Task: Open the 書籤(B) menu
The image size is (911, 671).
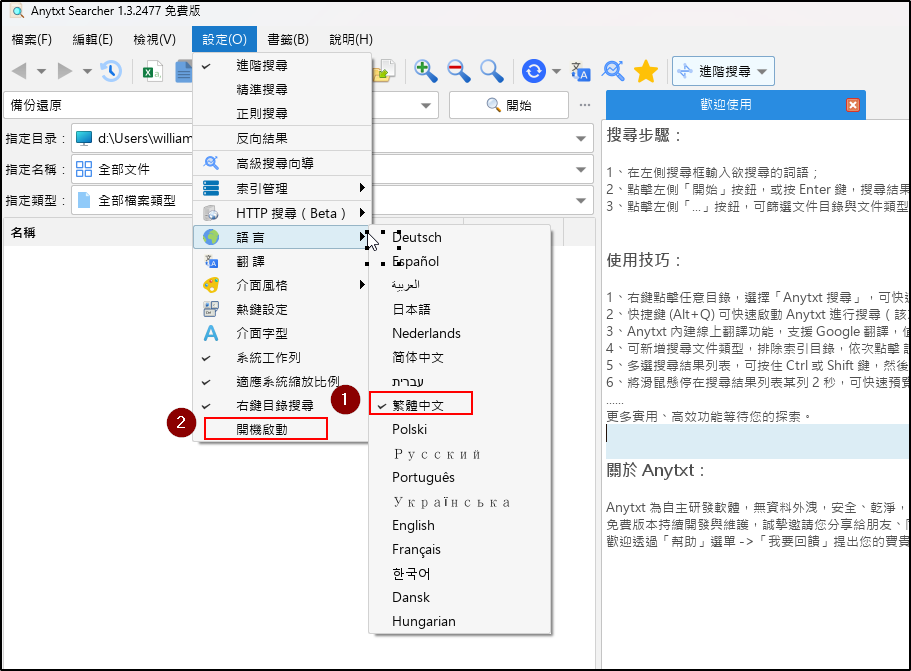Action: click(288, 40)
